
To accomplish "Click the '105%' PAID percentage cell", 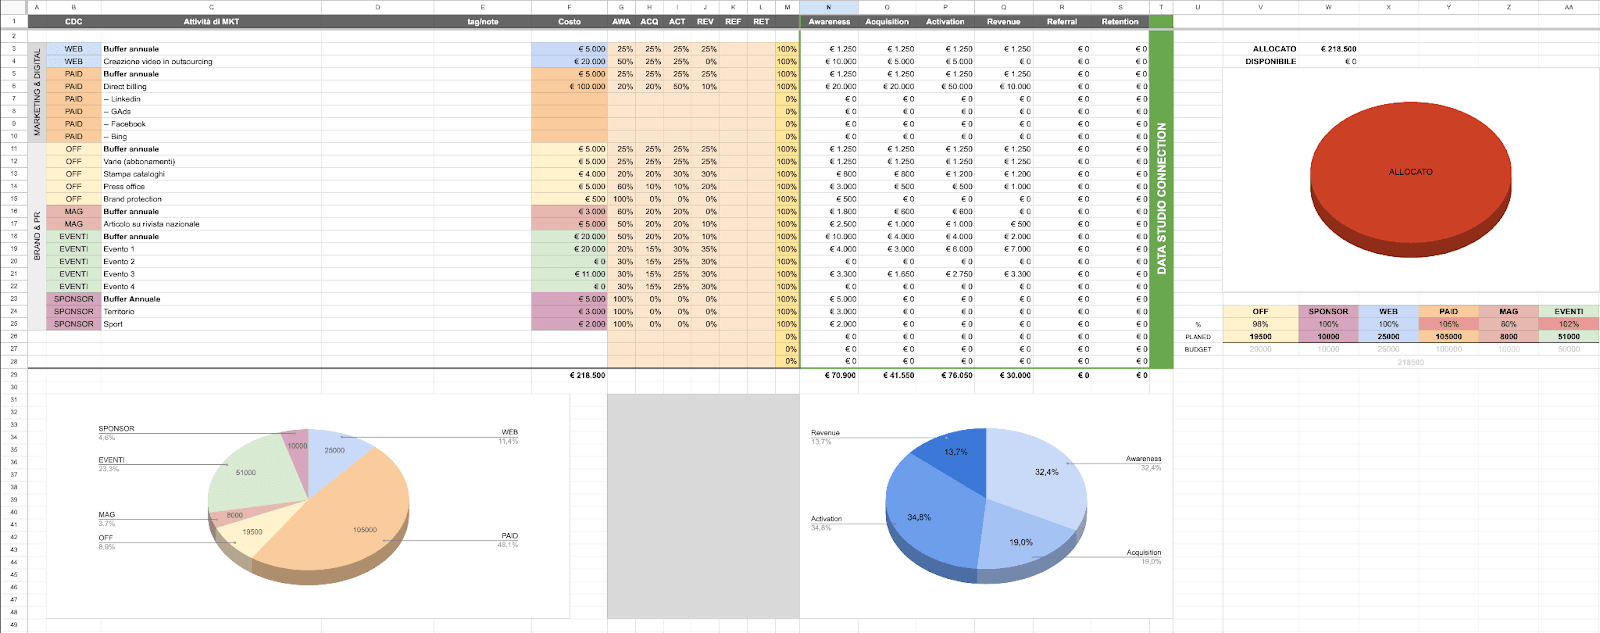I will pyautogui.click(x=1448, y=324).
